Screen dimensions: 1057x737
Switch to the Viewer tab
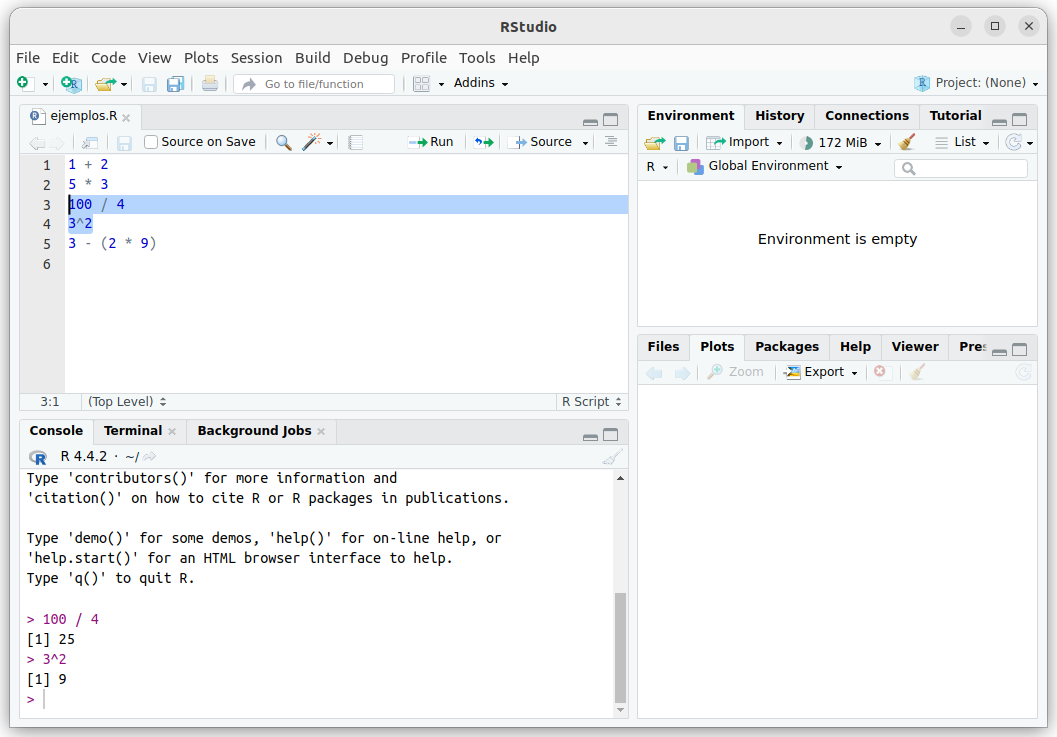915,347
